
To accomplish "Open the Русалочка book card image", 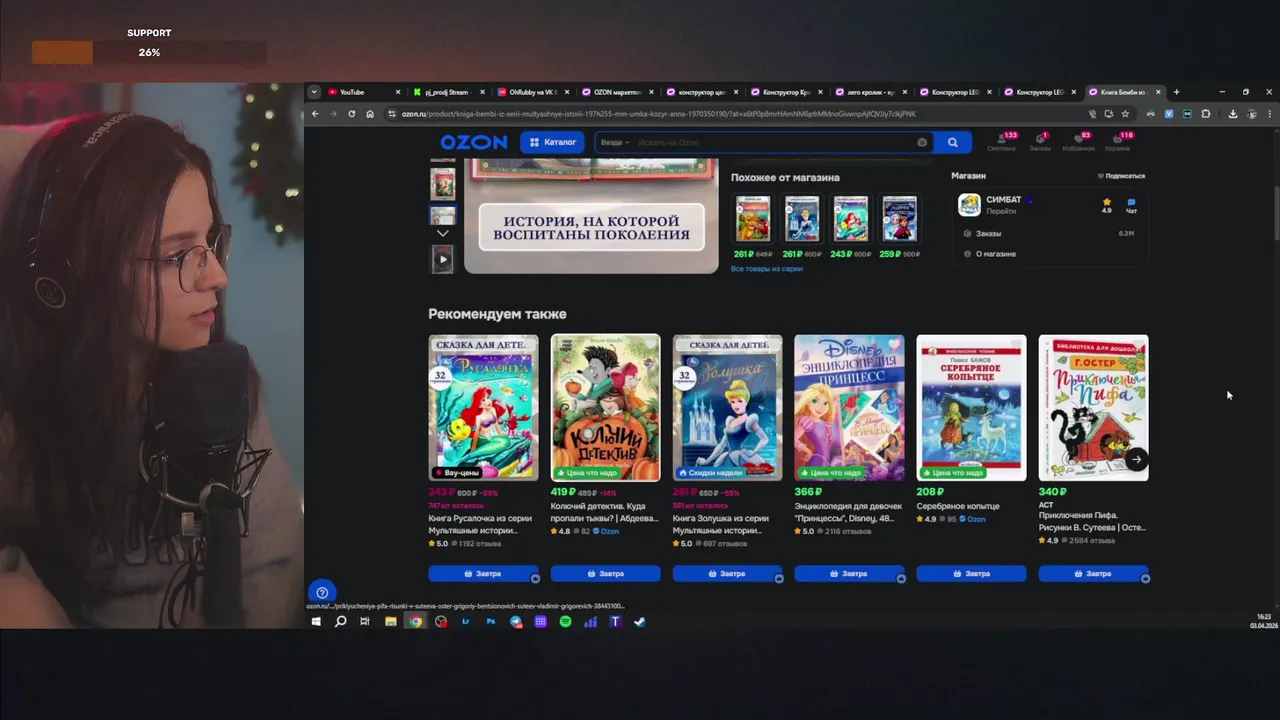I will [x=483, y=408].
